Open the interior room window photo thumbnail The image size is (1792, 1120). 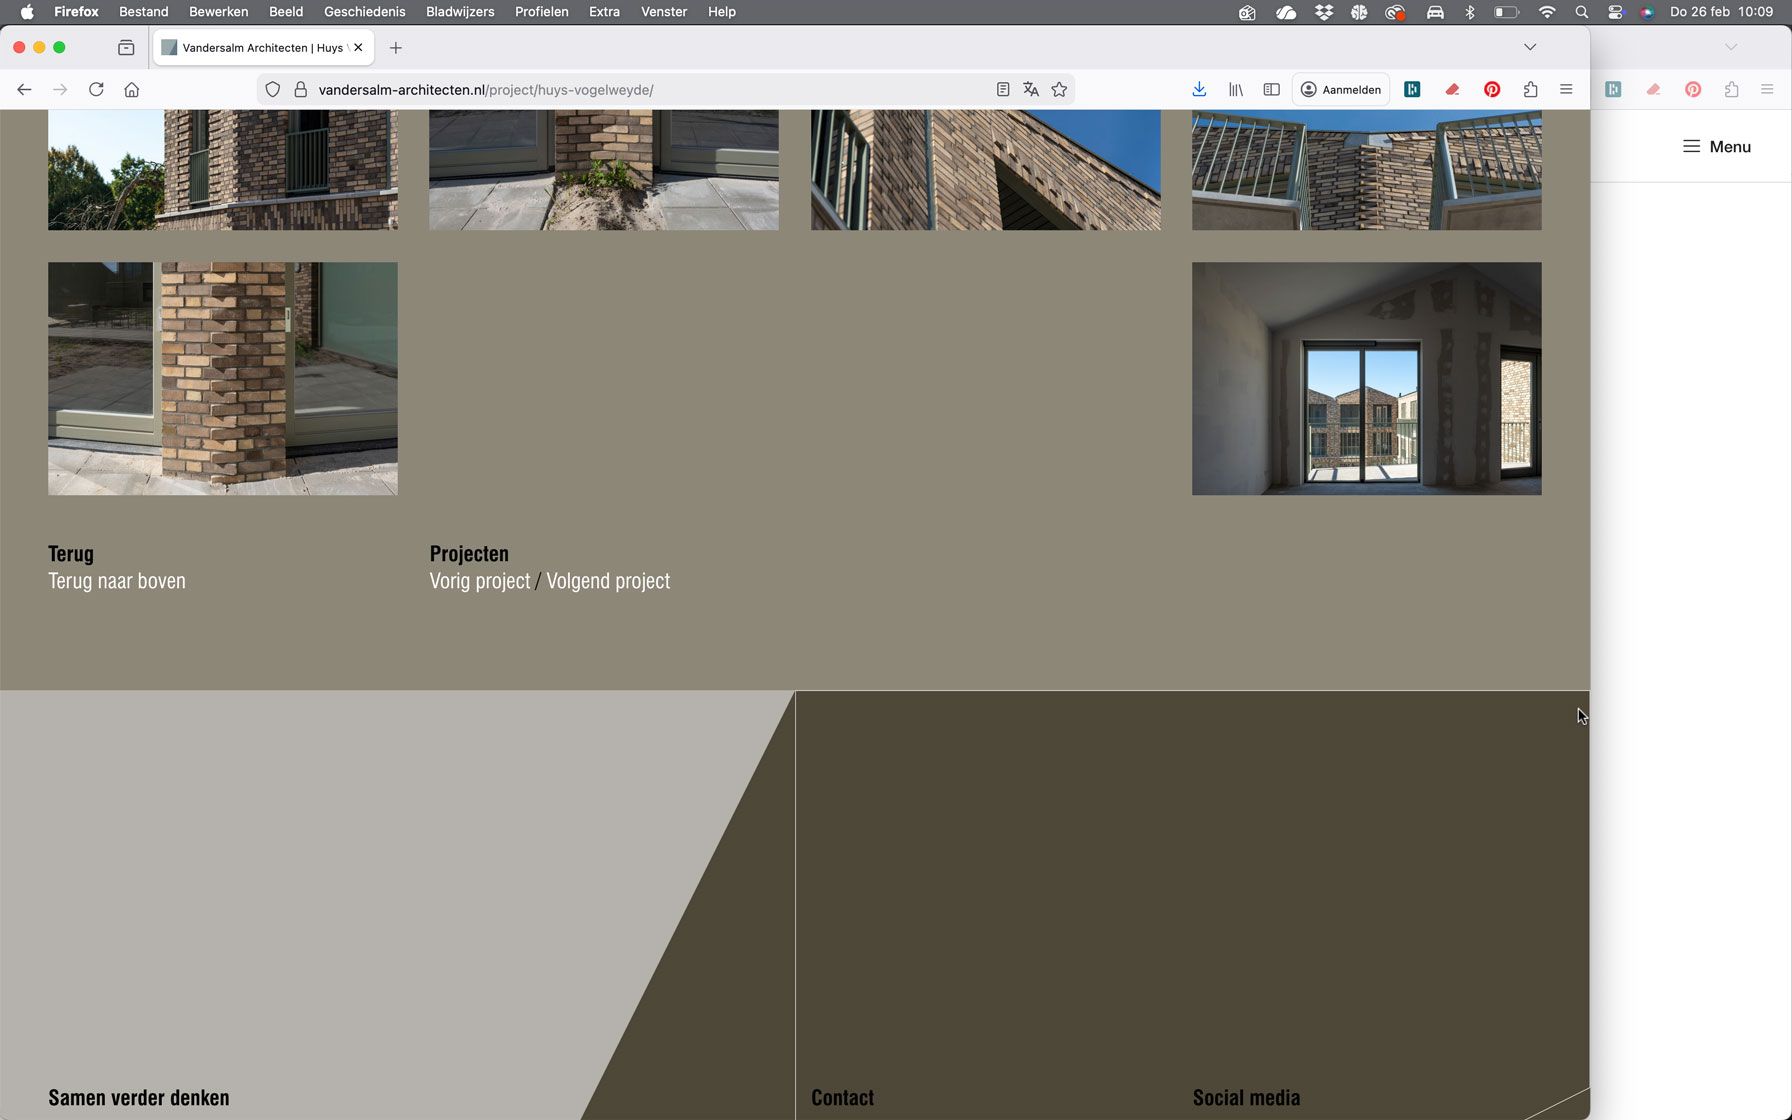click(1366, 379)
